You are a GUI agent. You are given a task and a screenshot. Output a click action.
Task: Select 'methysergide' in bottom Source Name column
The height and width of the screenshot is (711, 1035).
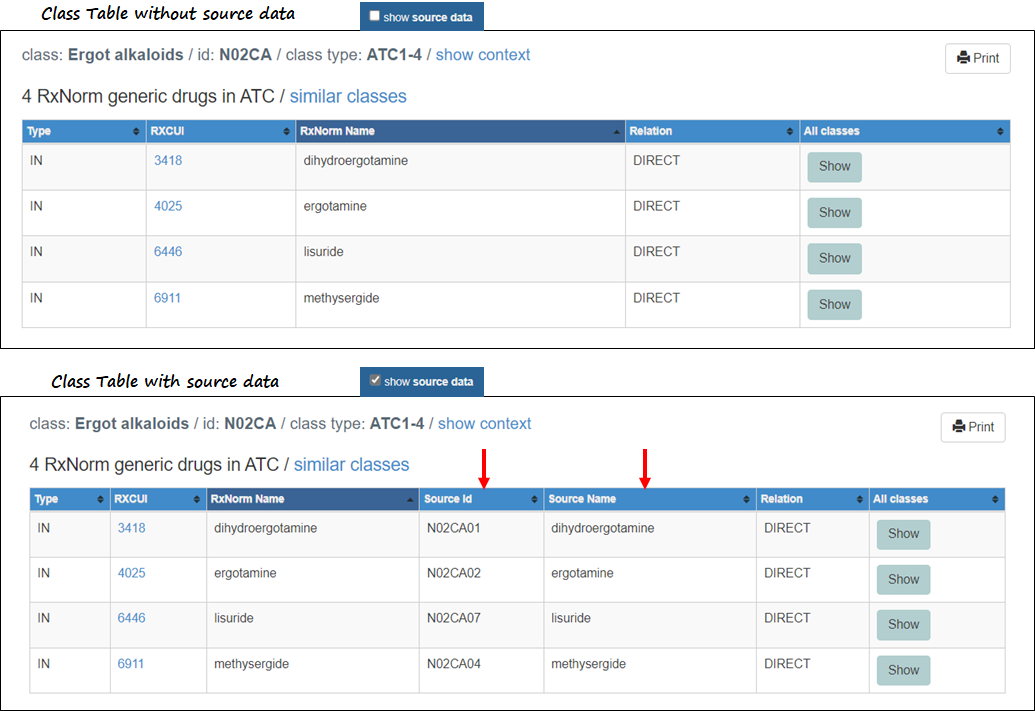(x=588, y=663)
